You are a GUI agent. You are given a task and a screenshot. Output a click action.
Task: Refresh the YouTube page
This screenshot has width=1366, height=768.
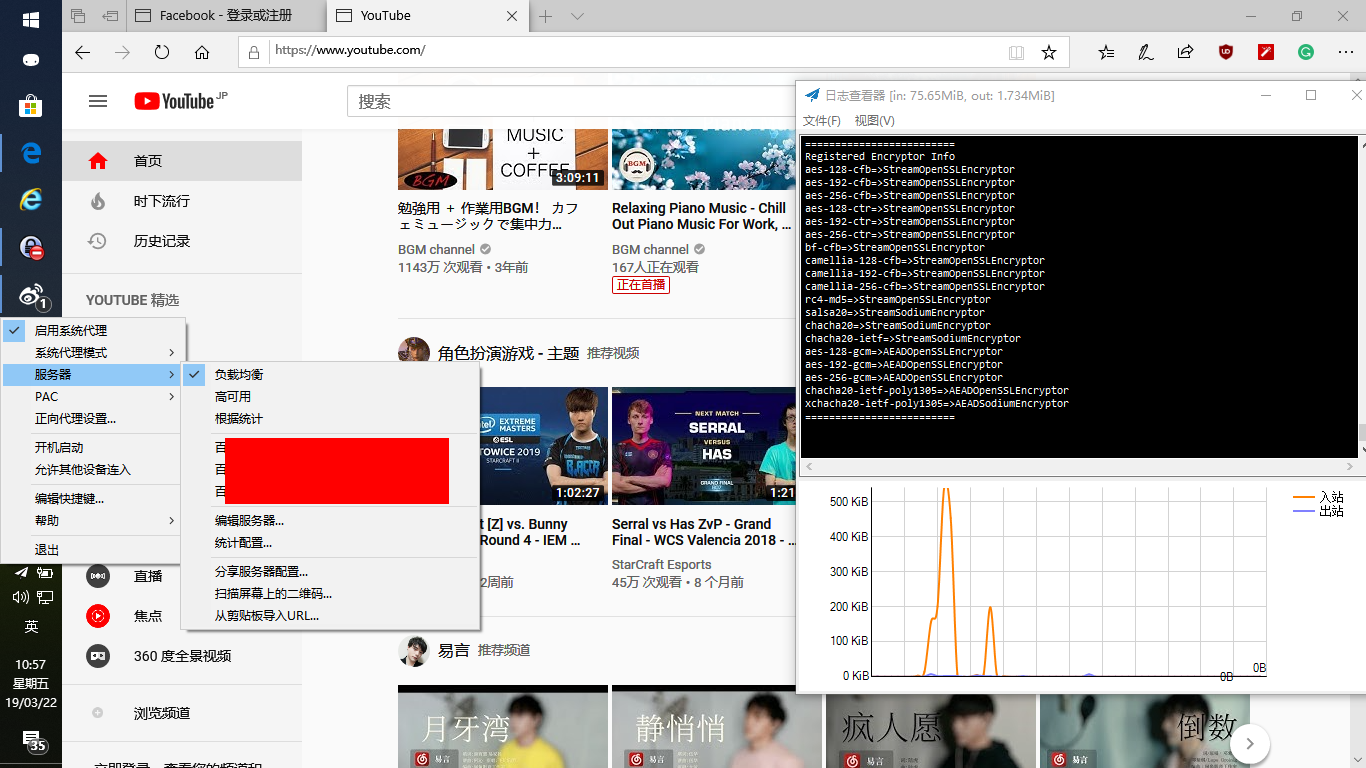pos(162,52)
